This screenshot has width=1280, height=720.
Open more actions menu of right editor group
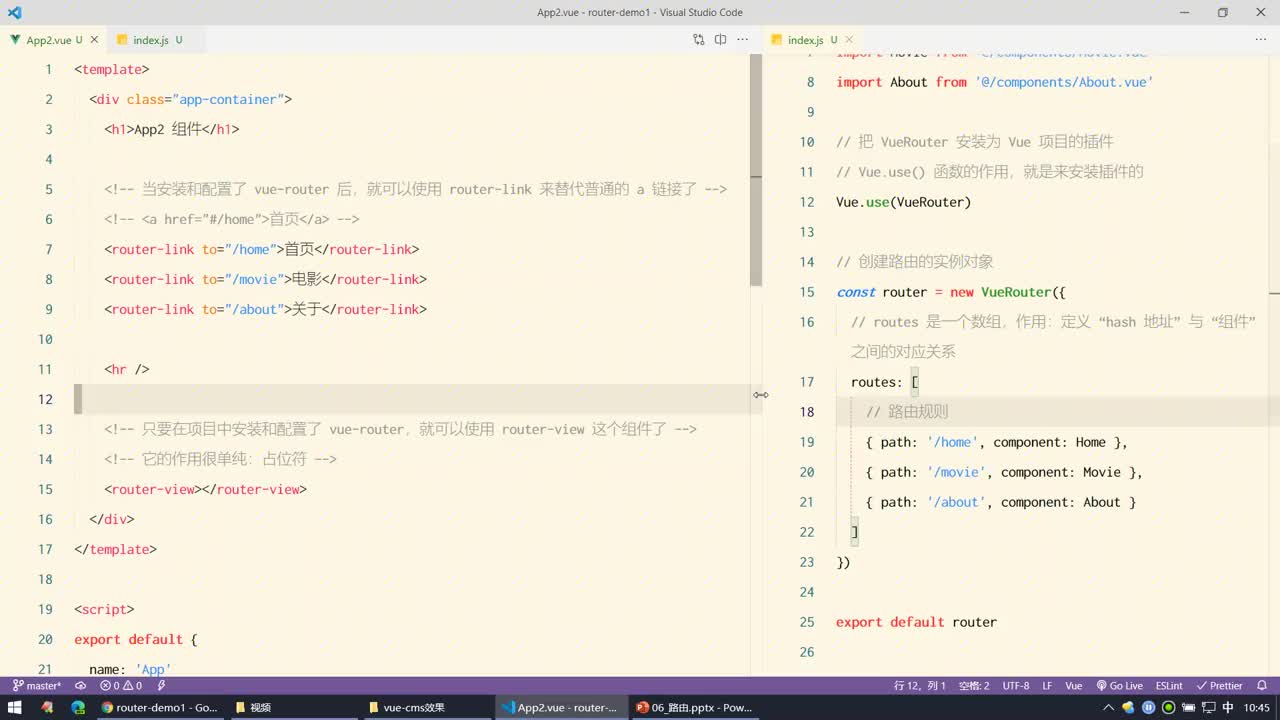(x=1260, y=40)
